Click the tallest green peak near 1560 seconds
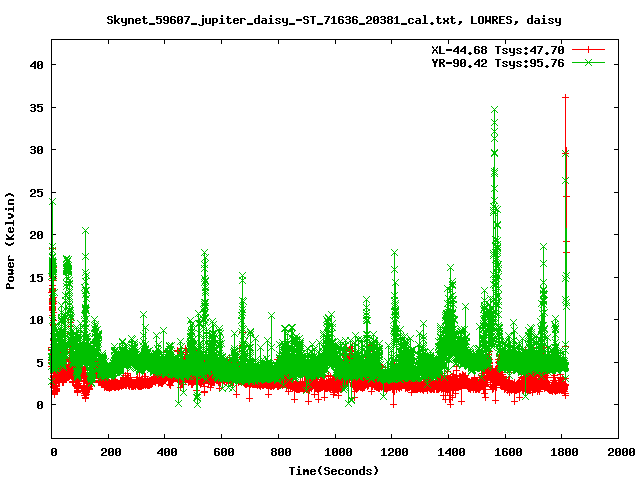 point(495,110)
